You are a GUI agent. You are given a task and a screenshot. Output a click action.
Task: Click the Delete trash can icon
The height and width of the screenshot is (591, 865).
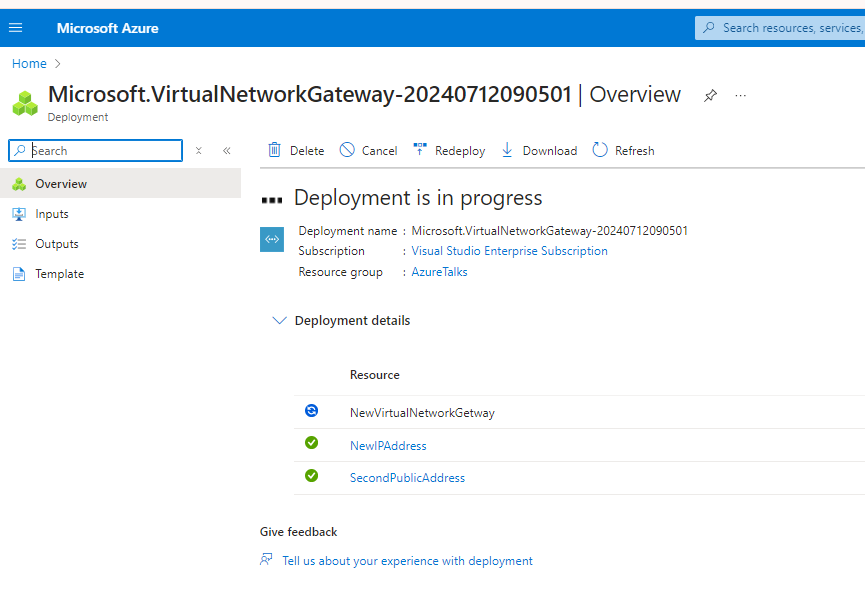[x=274, y=150]
